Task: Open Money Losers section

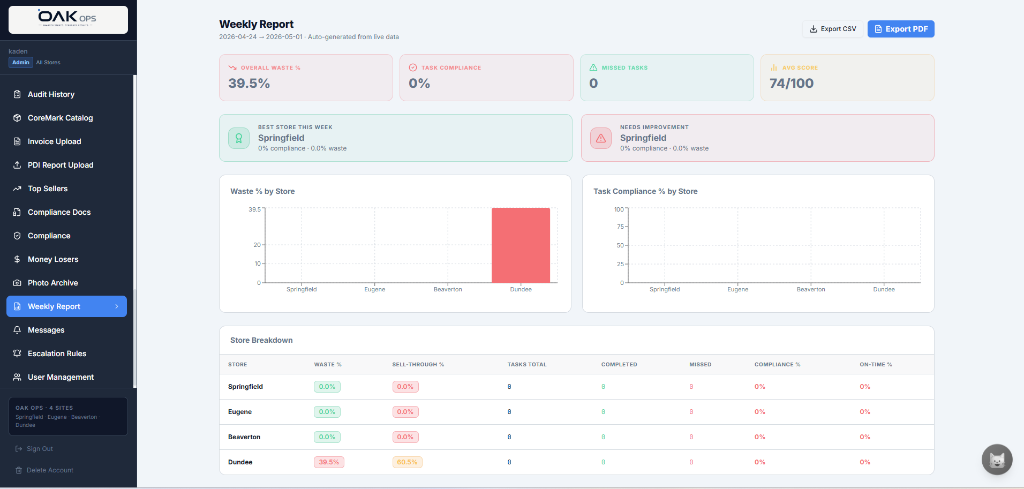Action: click(67, 259)
